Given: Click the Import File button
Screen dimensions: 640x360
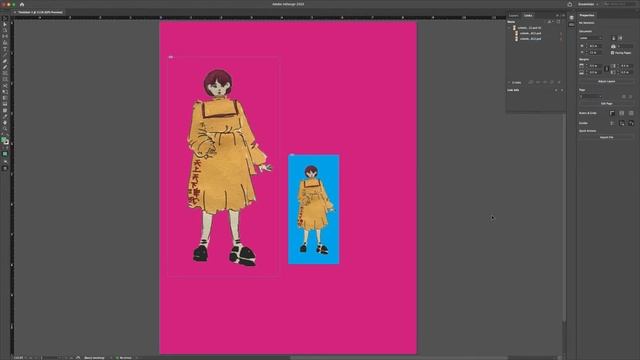Looking at the screenshot, I should [x=607, y=138].
